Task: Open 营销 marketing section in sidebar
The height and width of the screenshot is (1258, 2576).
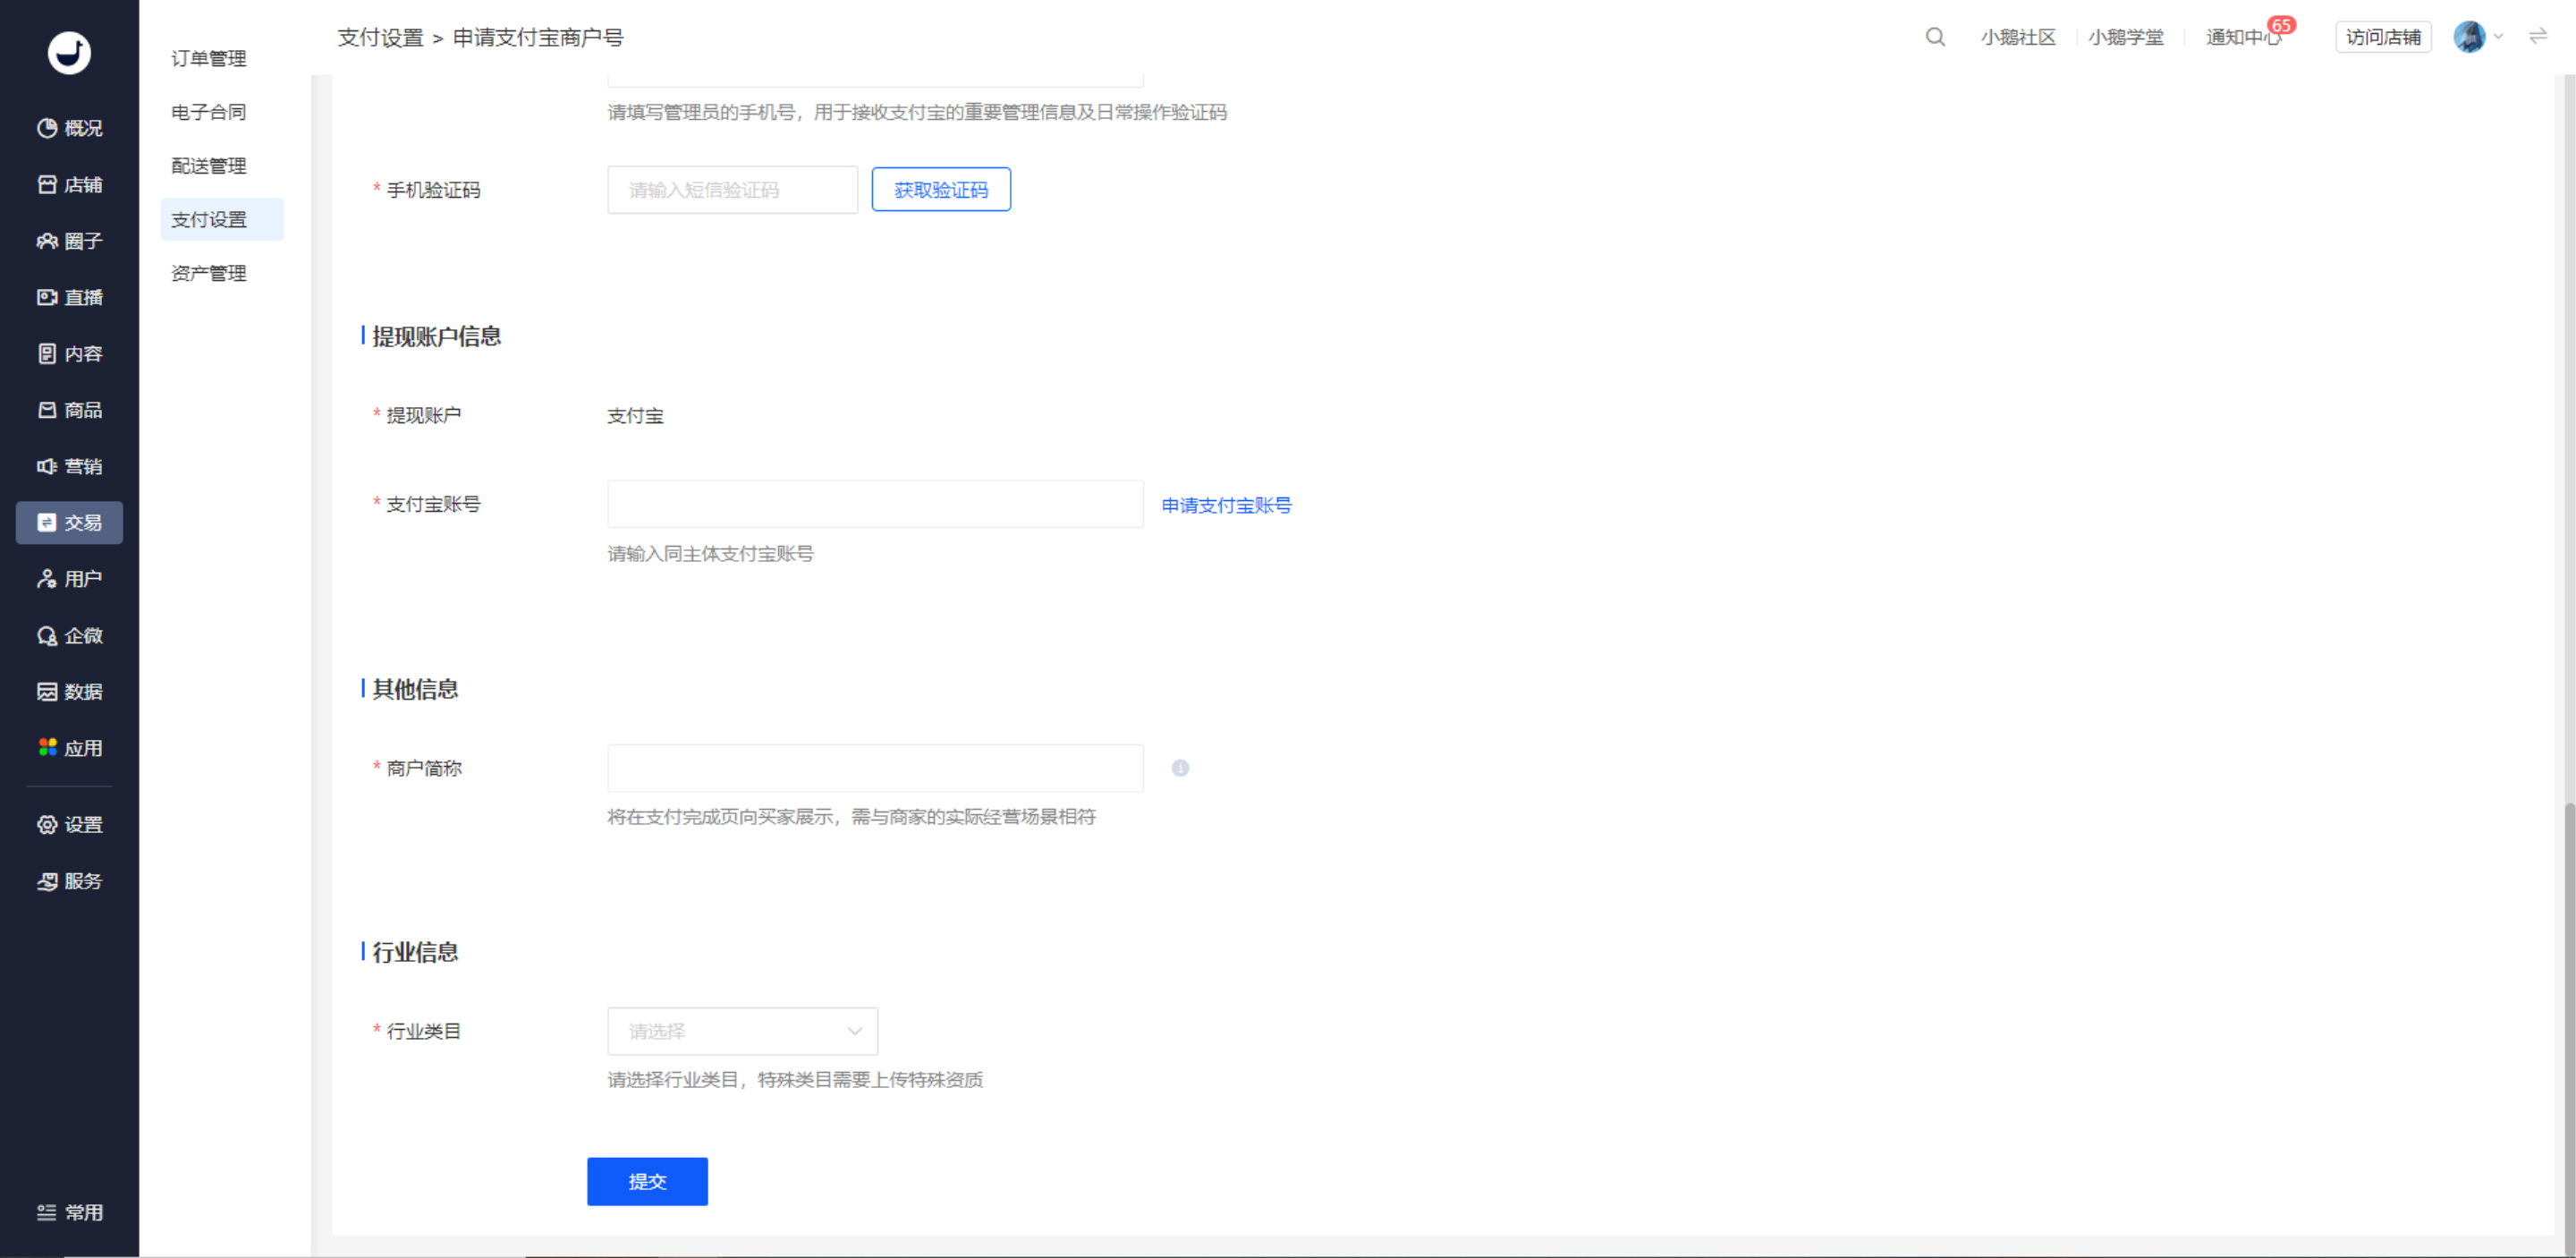Action: tap(69, 466)
